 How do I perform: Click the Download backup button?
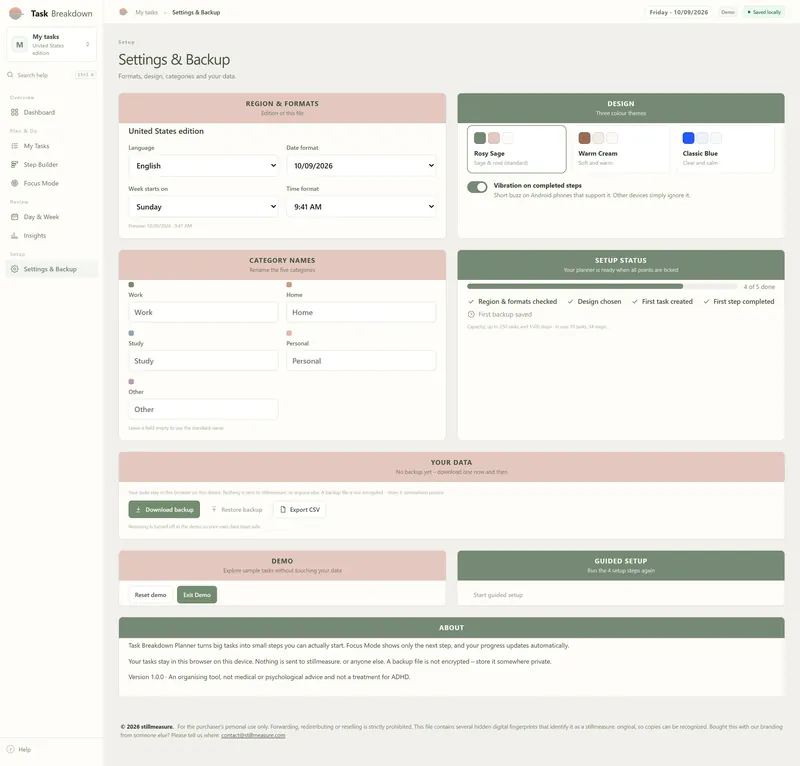coord(164,509)
